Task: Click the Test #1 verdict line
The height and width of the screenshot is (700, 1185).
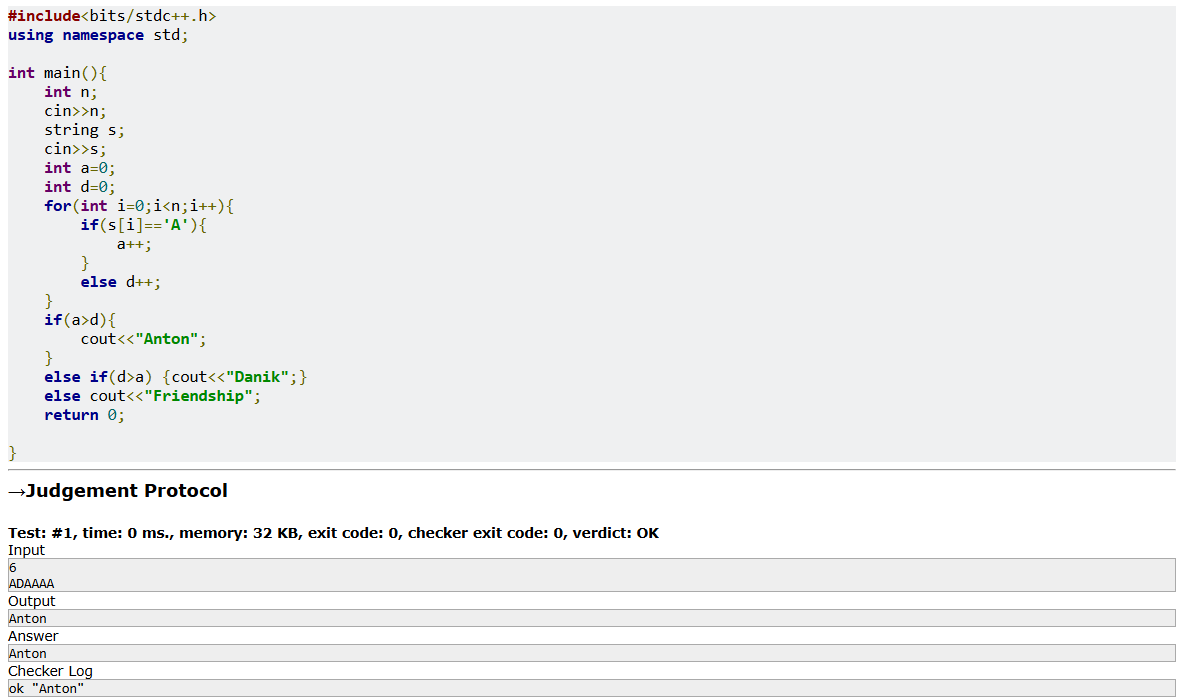Action: pyautogui.click(x=333, y=533)
